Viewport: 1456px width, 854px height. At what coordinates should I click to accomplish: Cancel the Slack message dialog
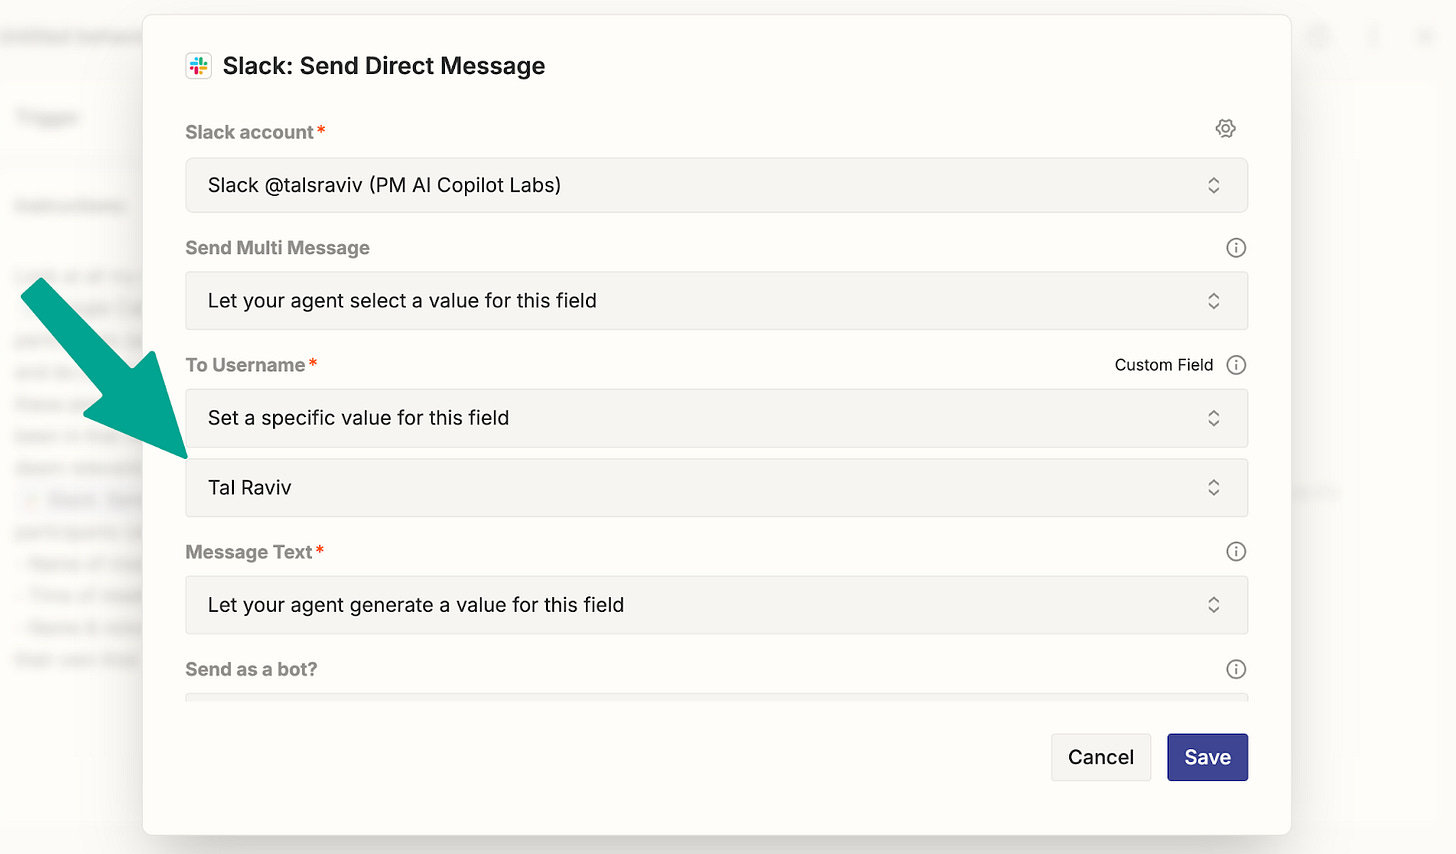(1101, 757)
